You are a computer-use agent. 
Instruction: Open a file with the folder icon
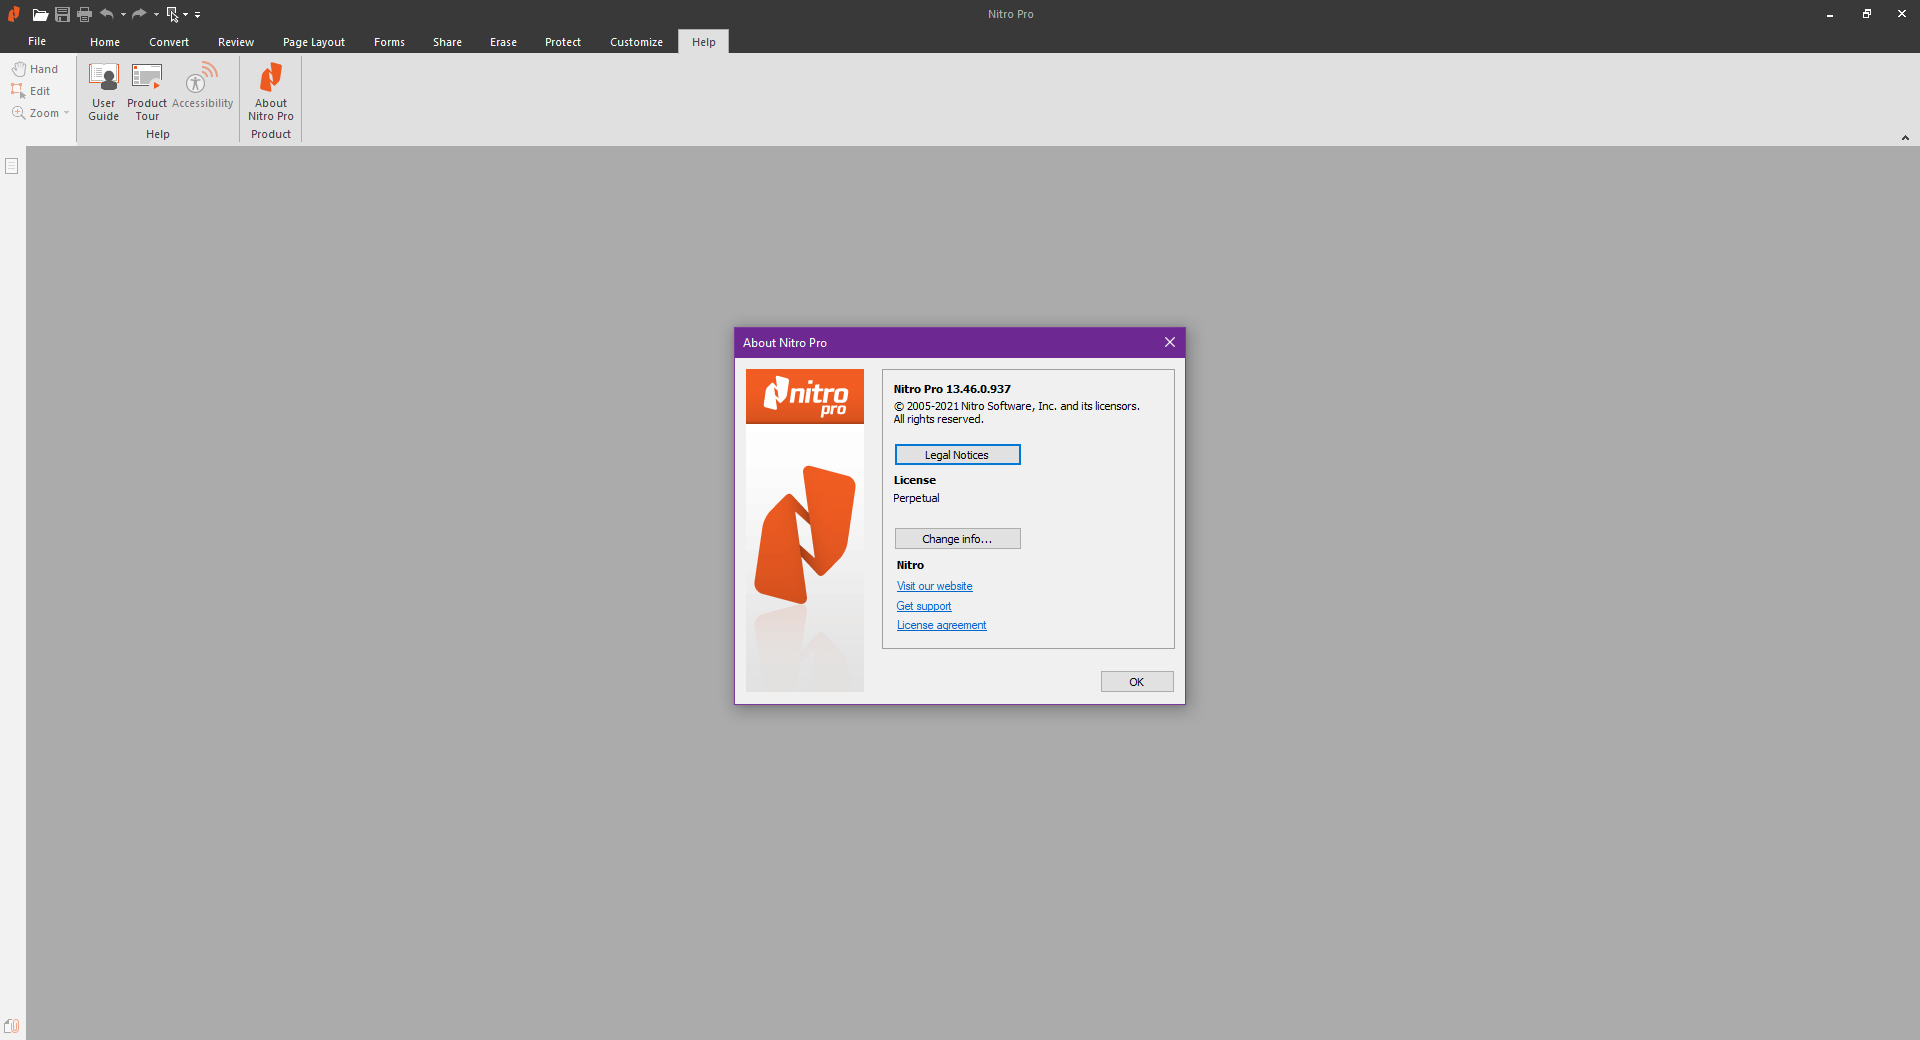(40, 14)
